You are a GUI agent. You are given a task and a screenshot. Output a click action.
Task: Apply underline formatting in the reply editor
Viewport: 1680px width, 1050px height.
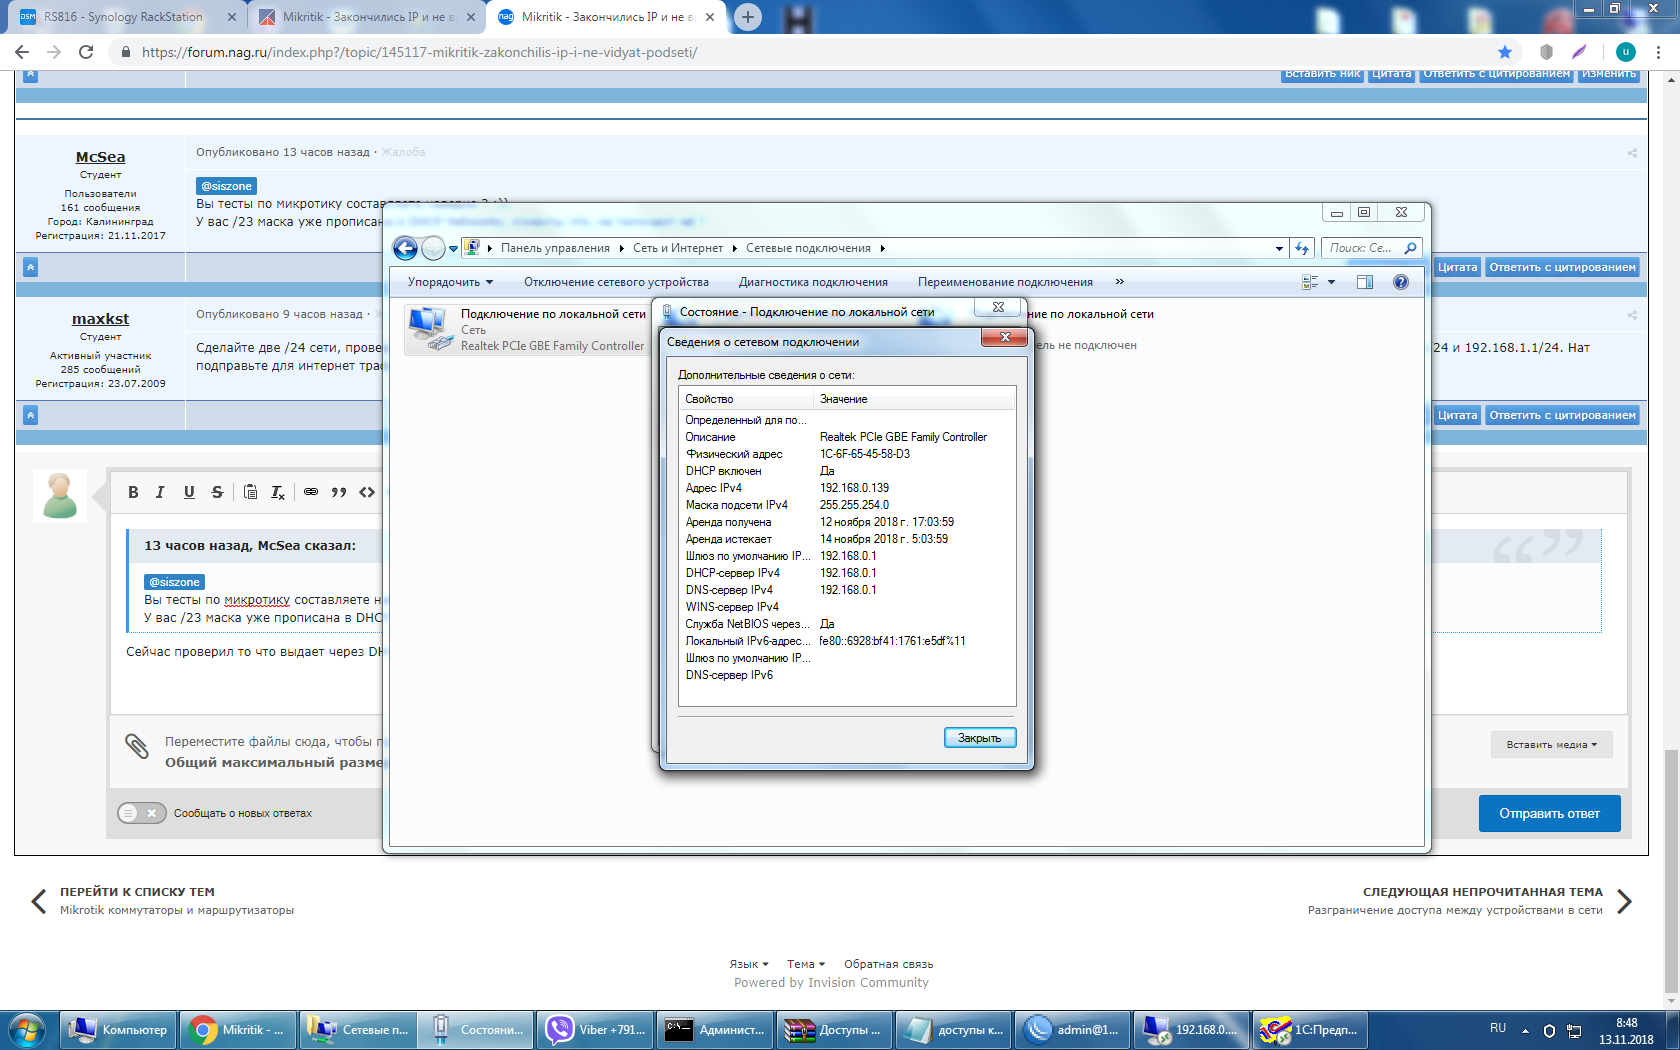pos(189,492)
